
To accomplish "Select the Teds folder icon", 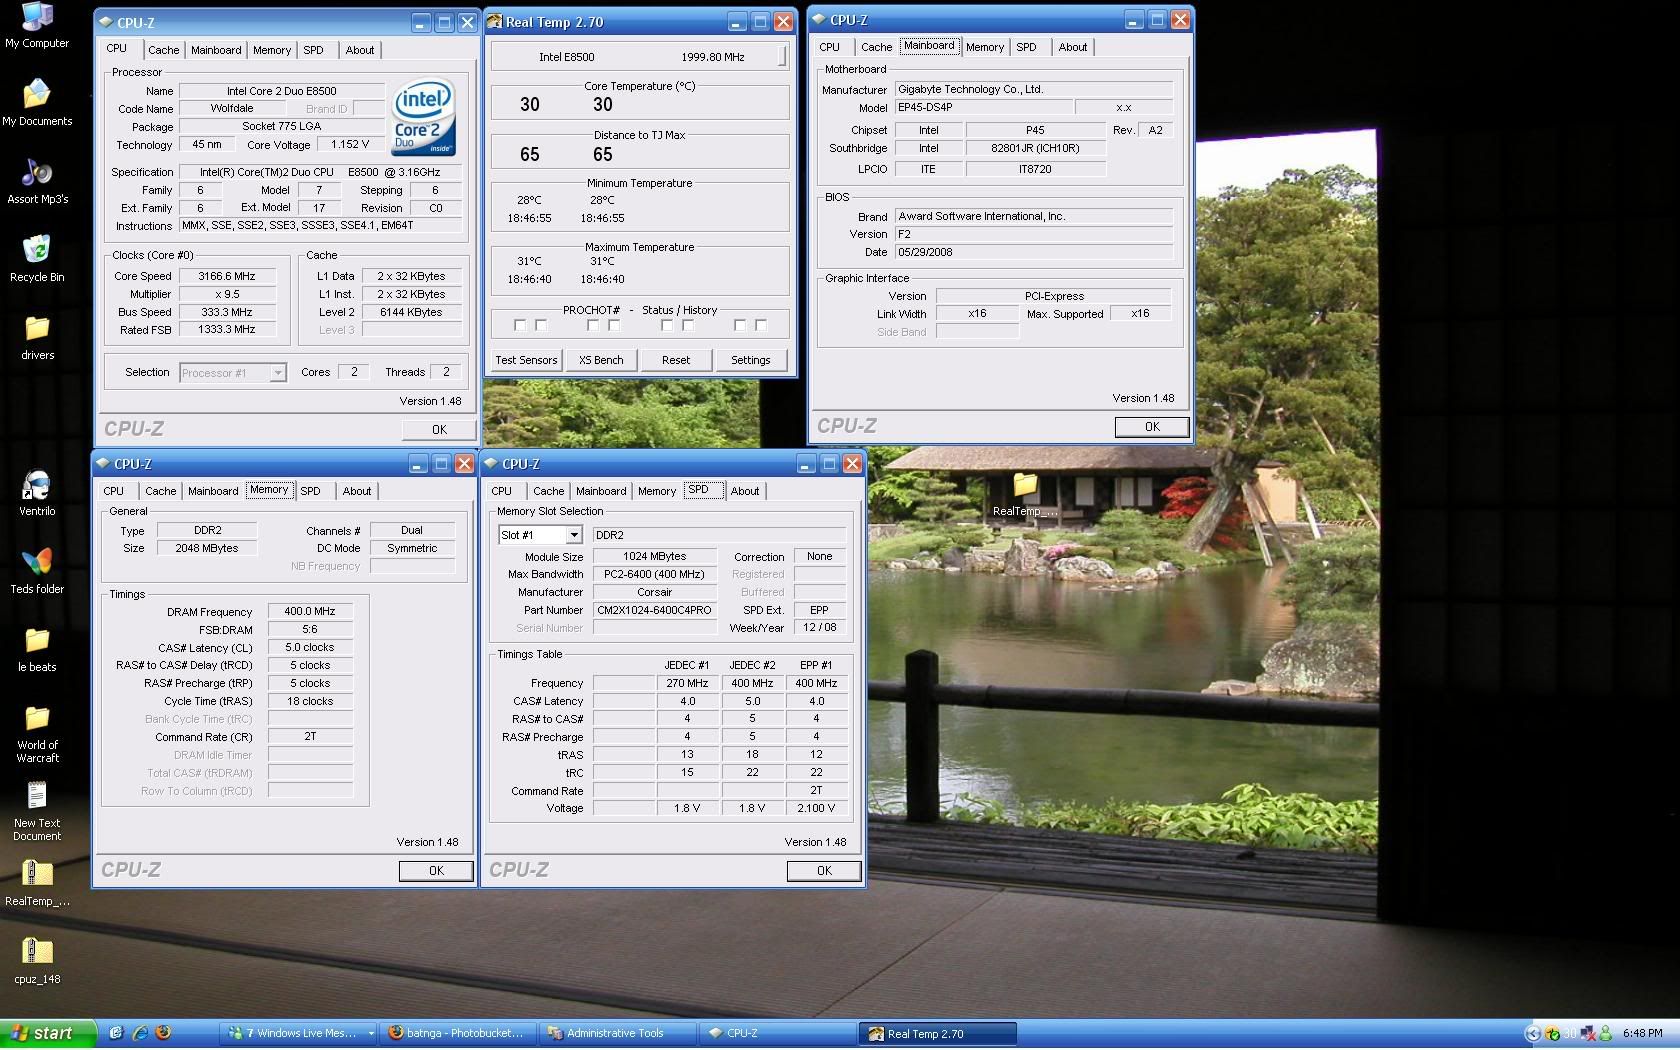I will 37,571.
